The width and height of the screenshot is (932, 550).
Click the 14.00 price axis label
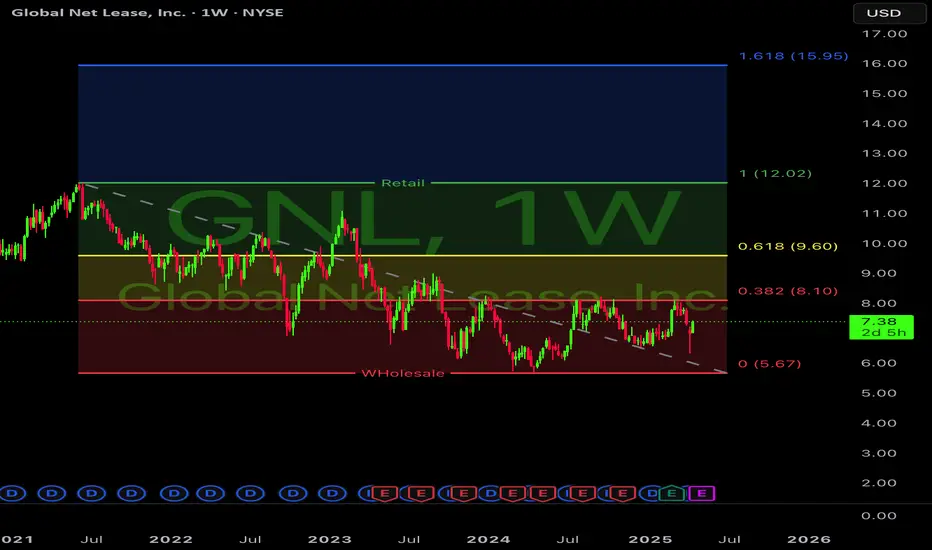point(884,124)
